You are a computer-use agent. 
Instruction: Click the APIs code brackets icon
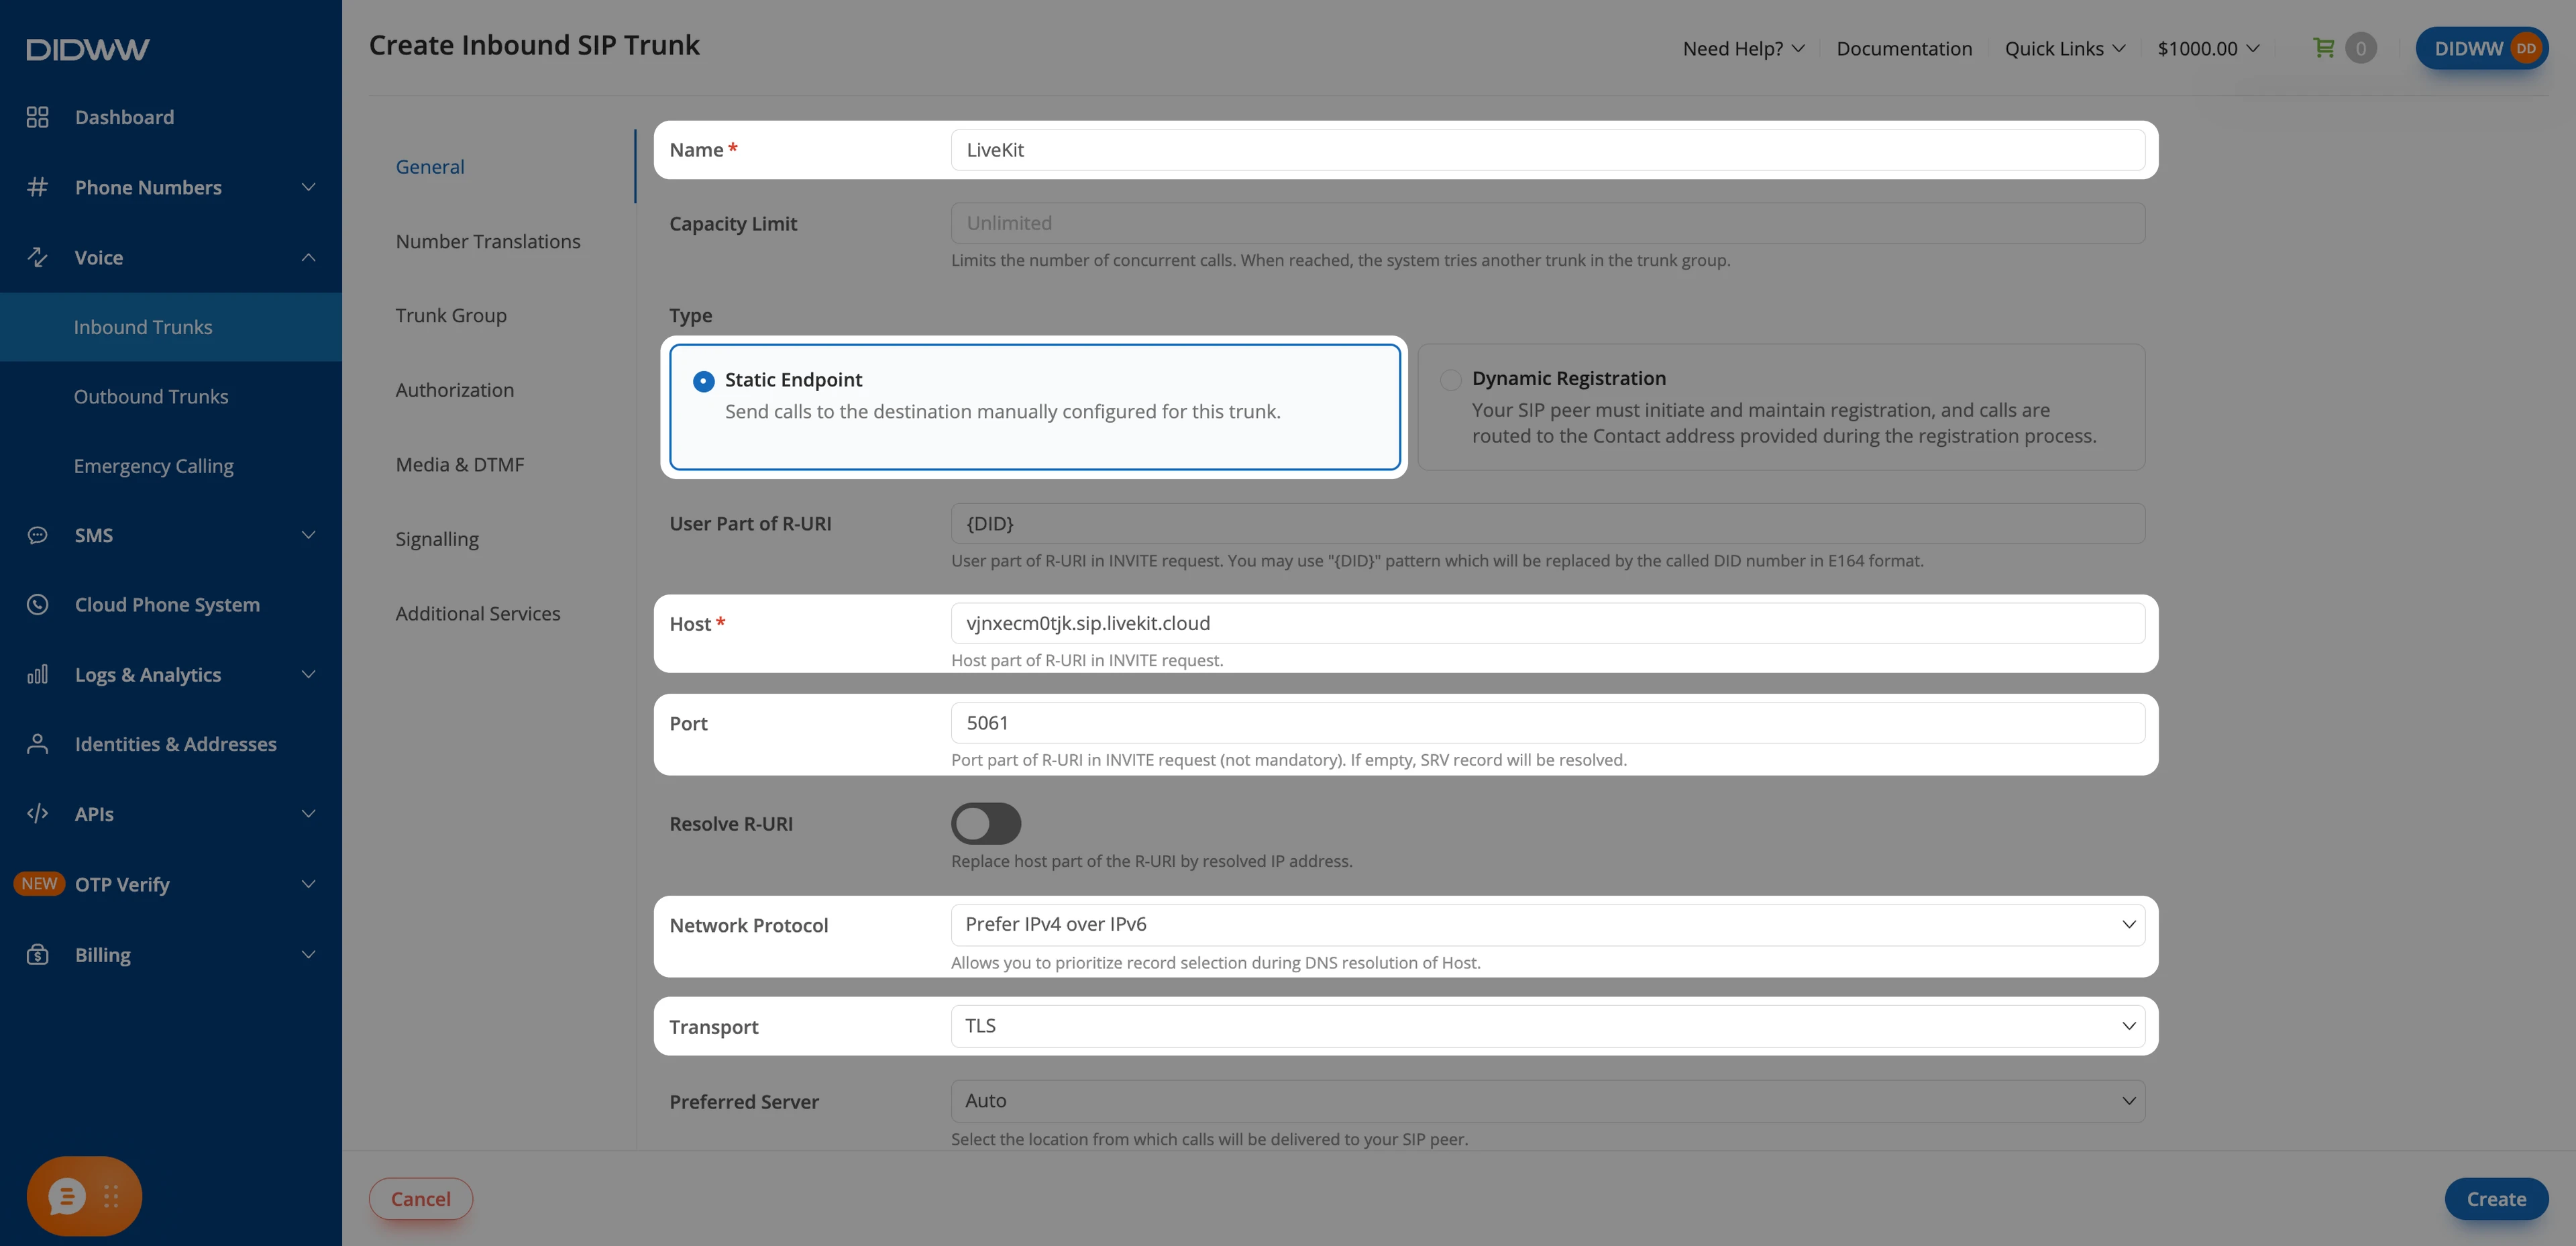pos(37,814)
